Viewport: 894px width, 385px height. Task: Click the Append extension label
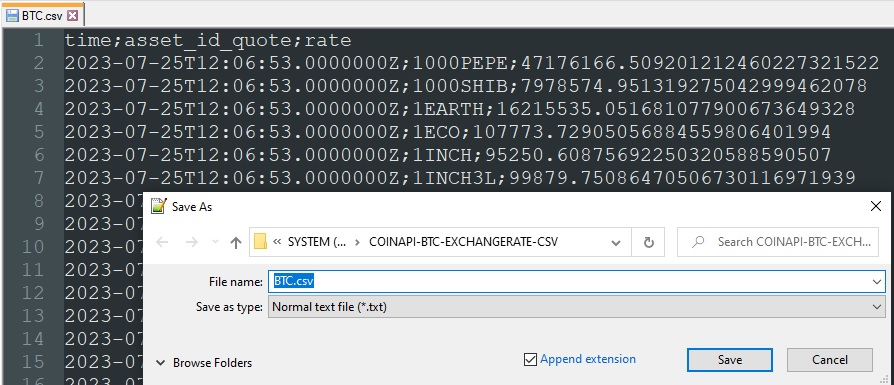[x=588, y=359]
